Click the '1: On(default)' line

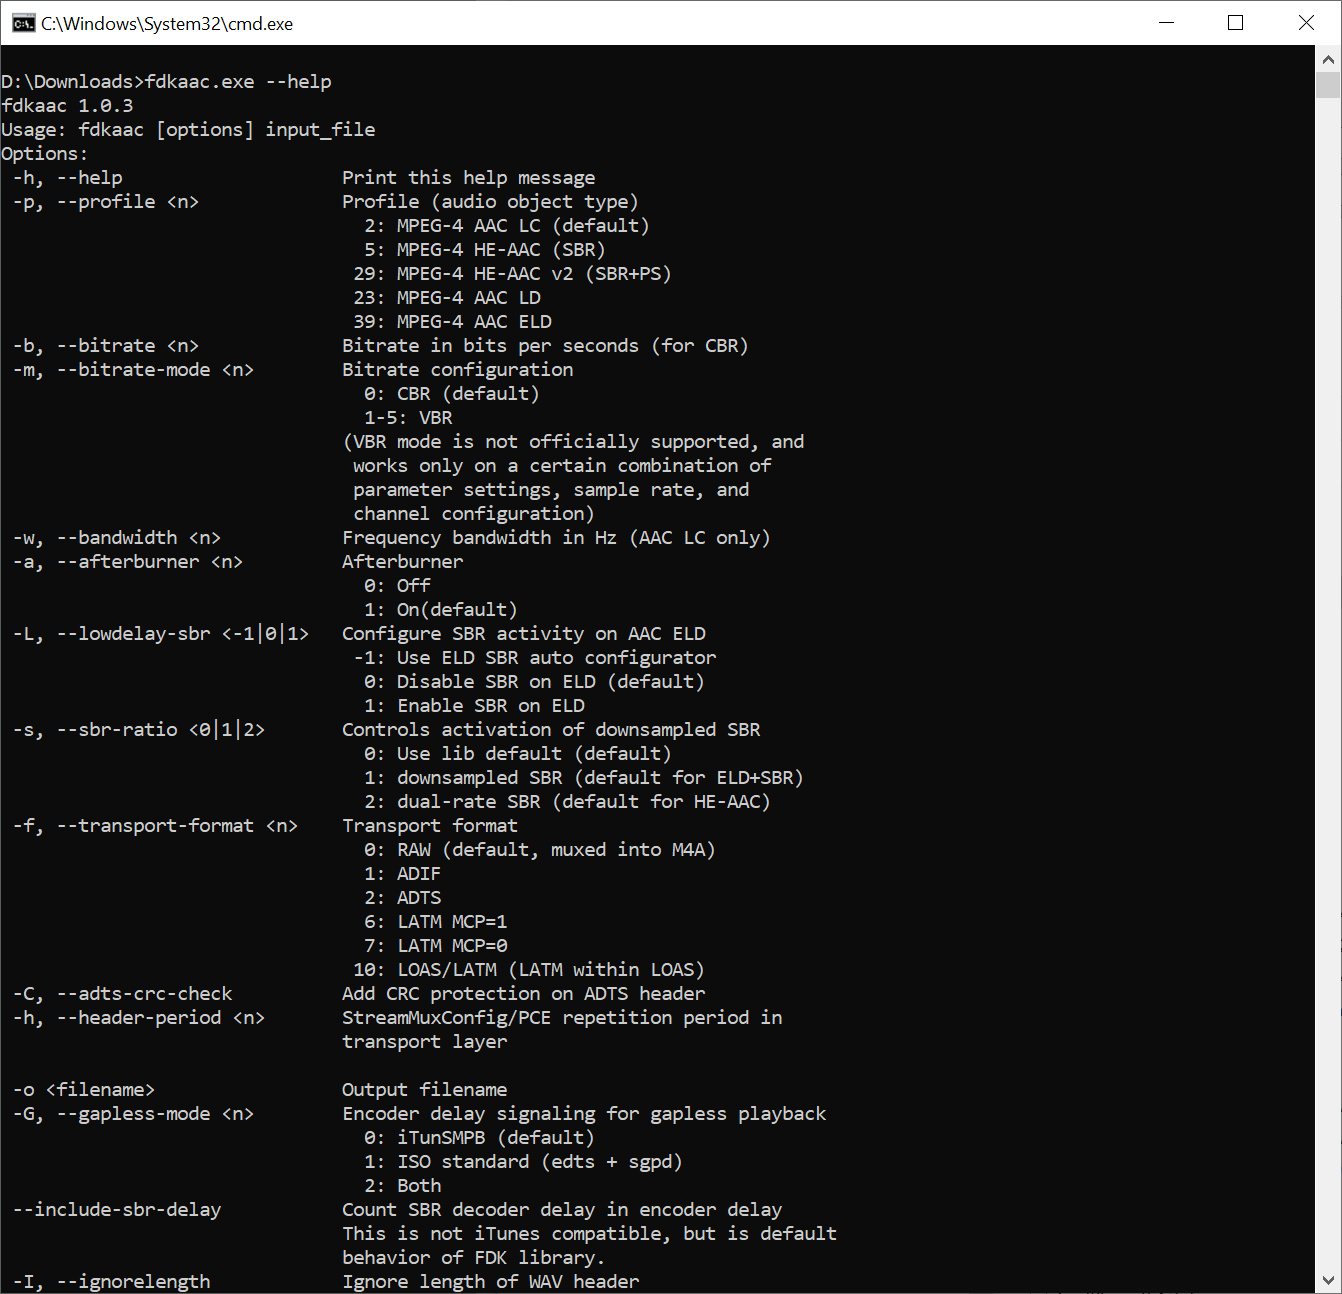441,610
